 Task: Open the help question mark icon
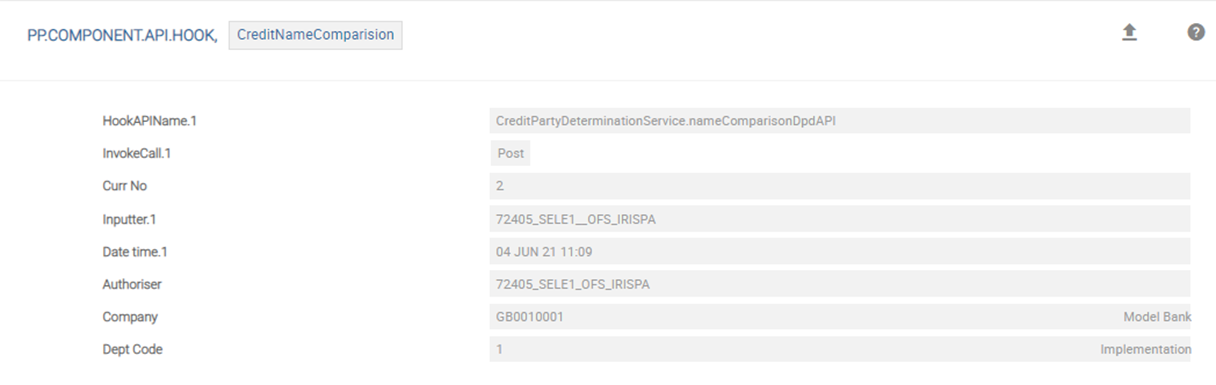1196,32
